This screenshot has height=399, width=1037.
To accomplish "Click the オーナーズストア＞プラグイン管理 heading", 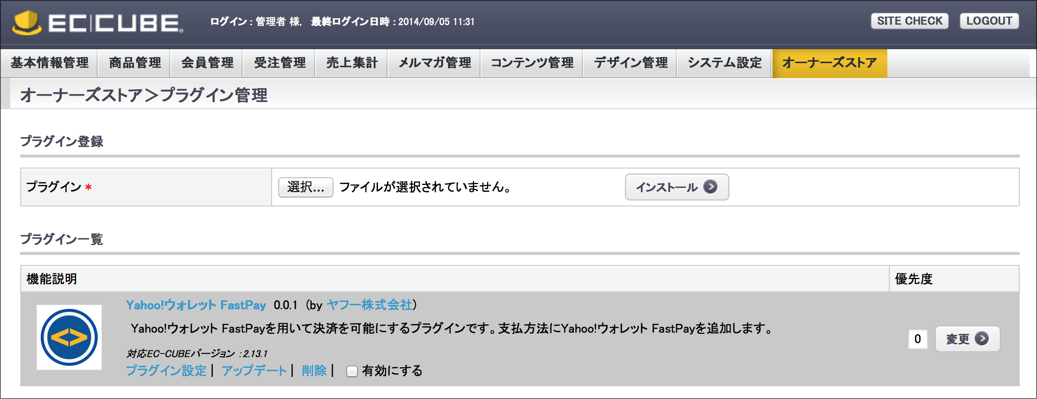I will click(x=144, y=95).
